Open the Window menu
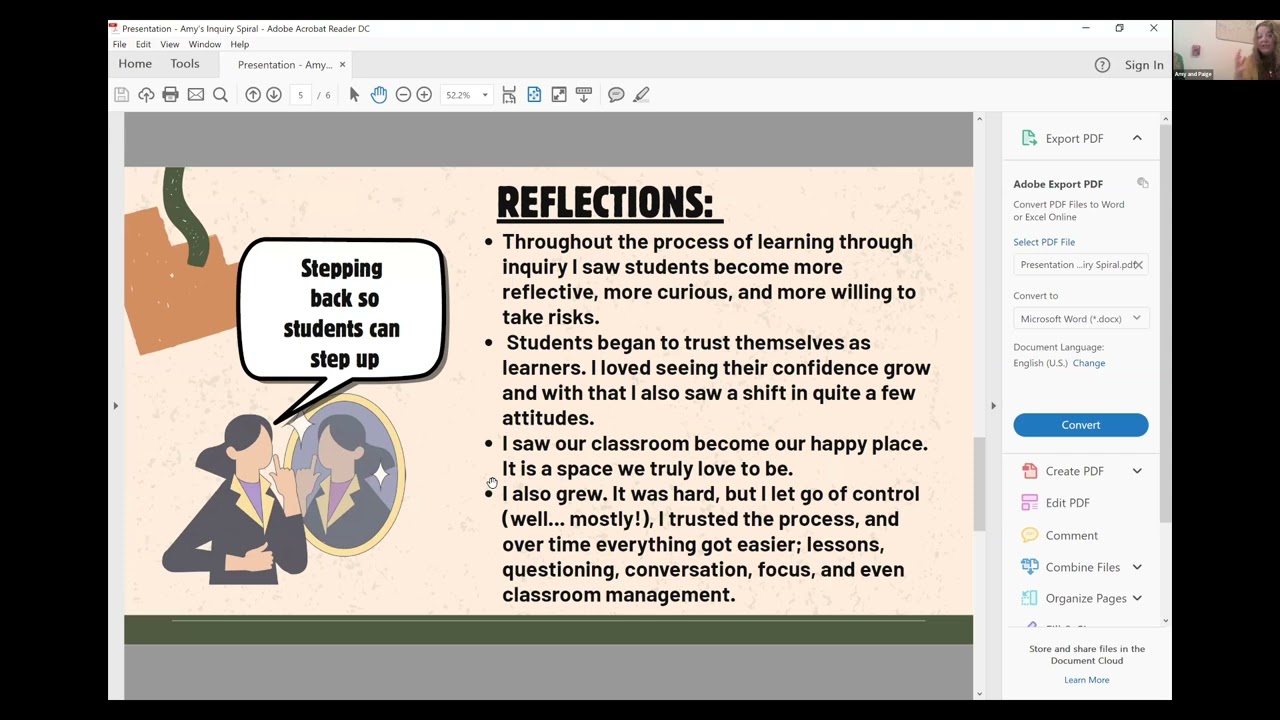 point(205,45)
